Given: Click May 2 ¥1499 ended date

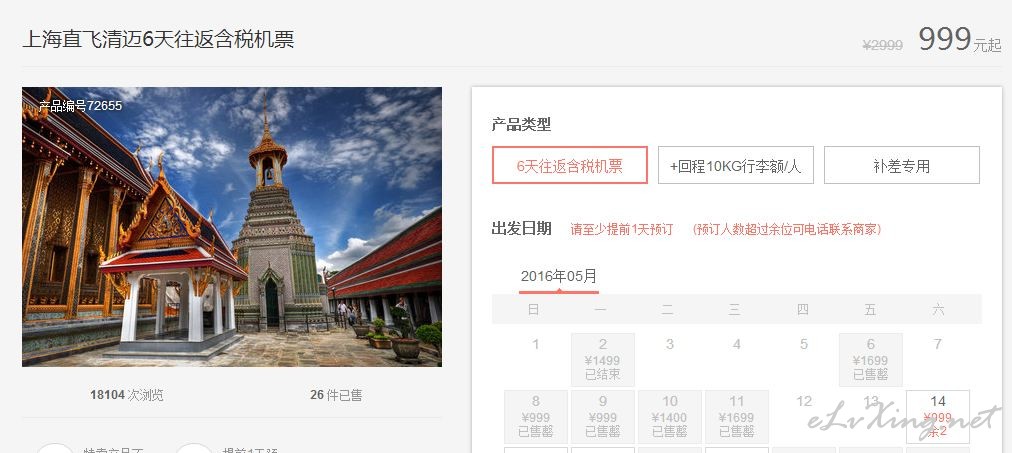Looking at the screenshot, I should pos(603,359).
